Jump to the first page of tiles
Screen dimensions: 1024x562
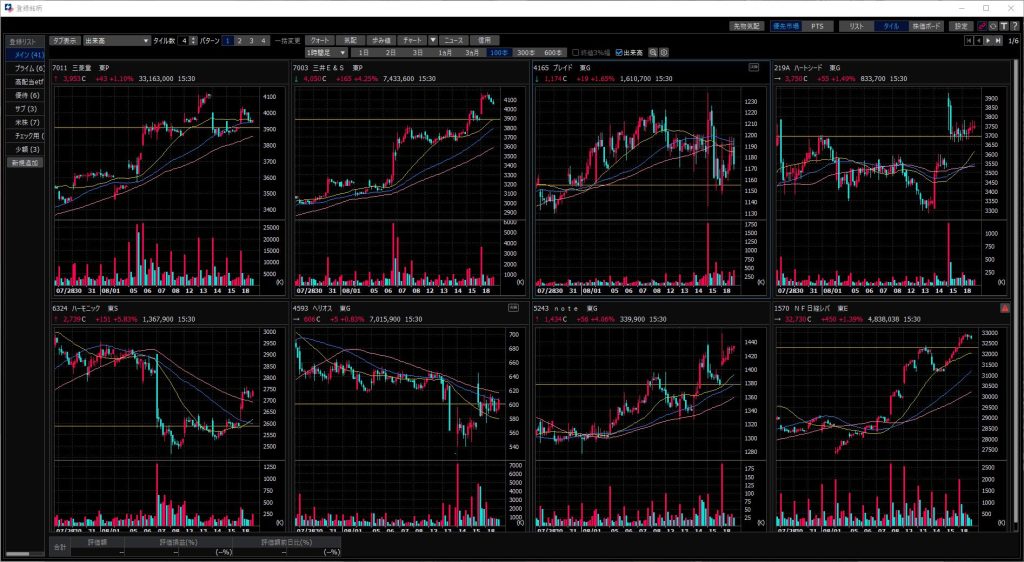[968, 41]
